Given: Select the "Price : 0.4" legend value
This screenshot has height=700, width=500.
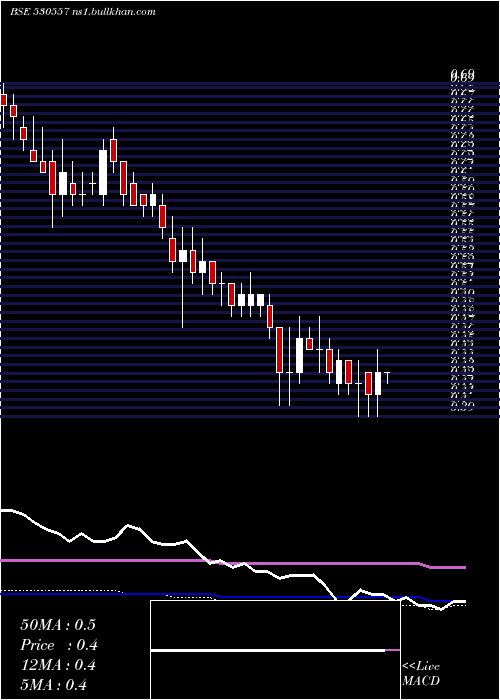Looking at the screenshot, I should pos(59,645).
